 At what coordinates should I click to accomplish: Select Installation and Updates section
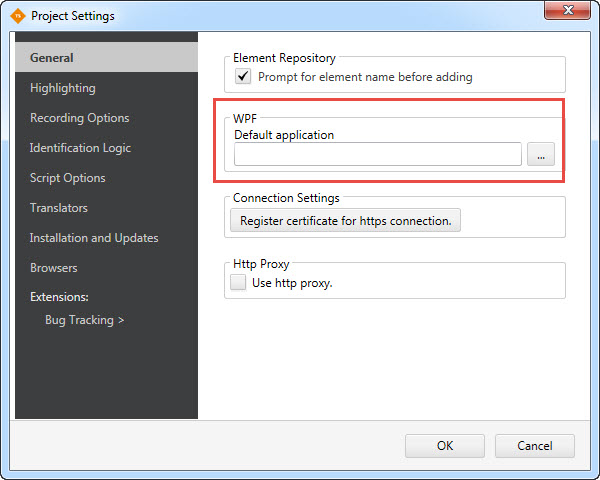(94, 238)
